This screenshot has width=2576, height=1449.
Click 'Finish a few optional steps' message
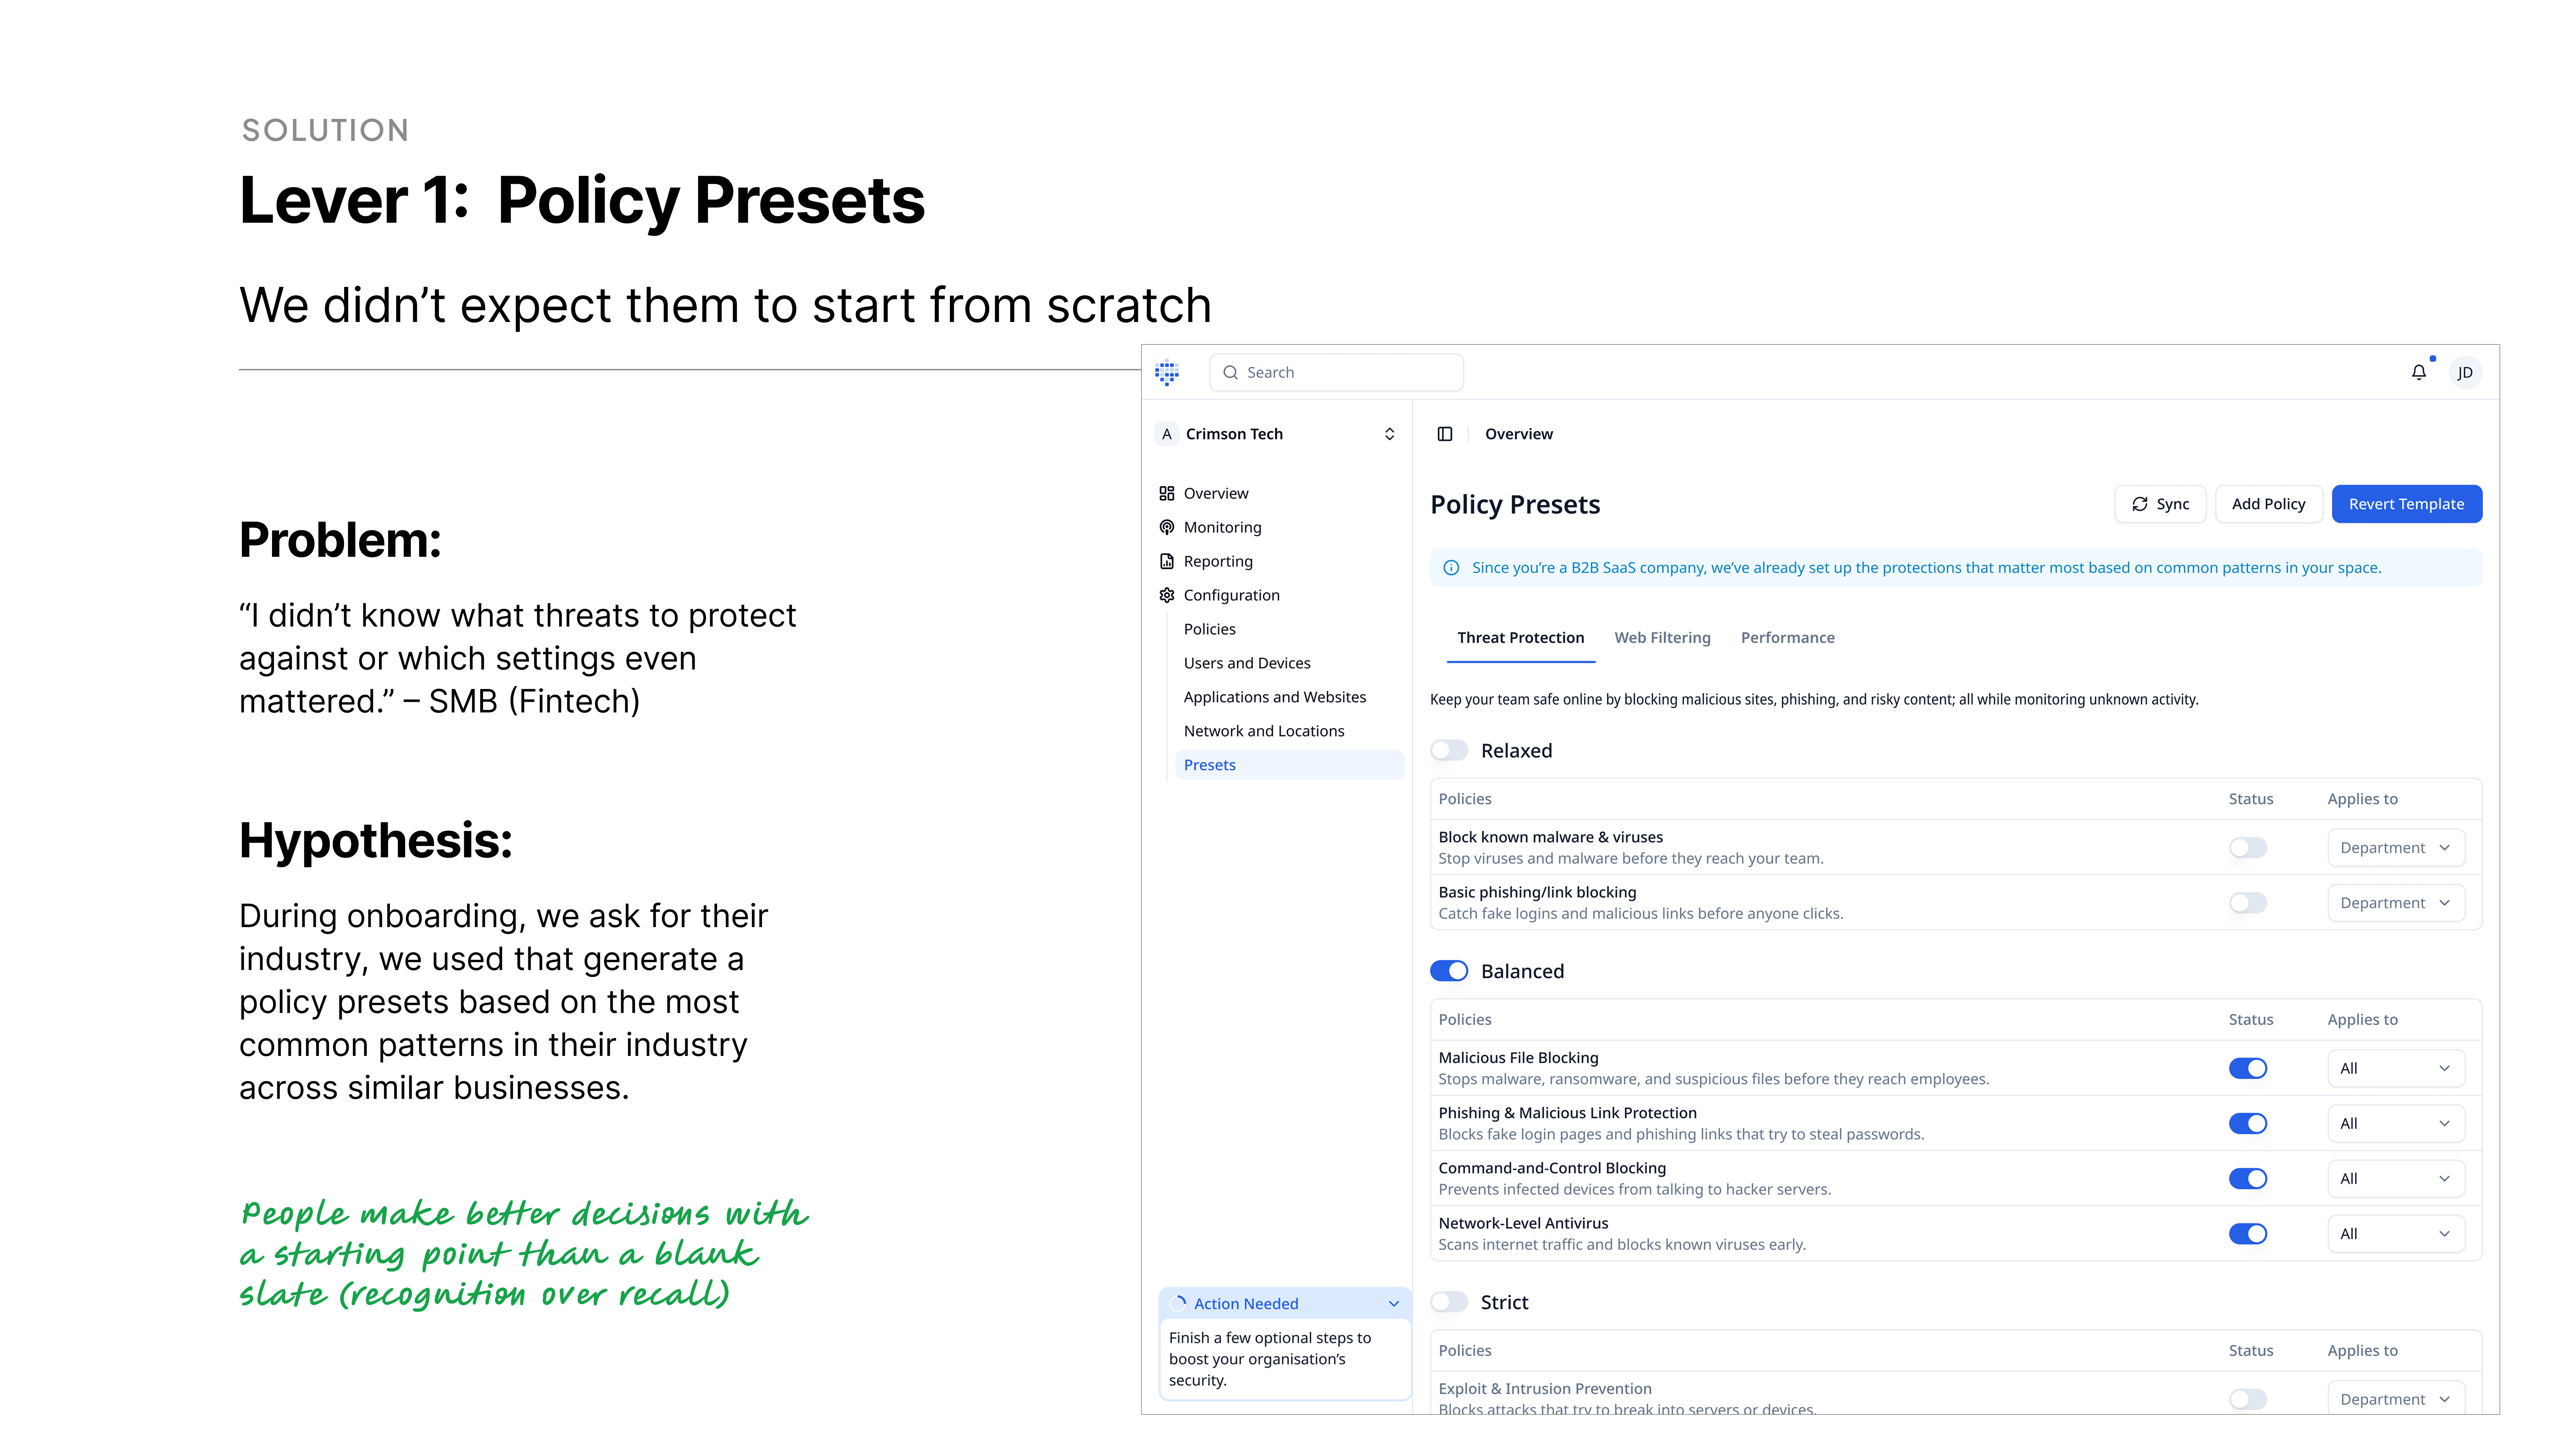[1270, 1359]
